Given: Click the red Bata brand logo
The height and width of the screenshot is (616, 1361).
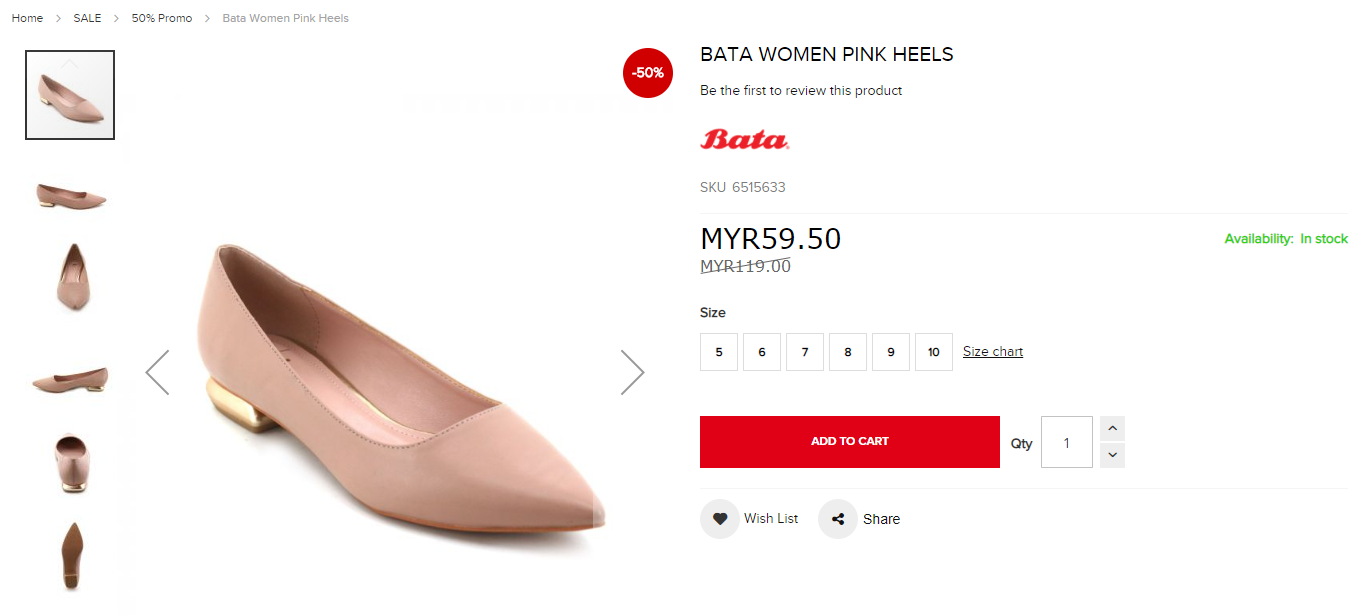Looking at the screenshot, I should point(744,139).
